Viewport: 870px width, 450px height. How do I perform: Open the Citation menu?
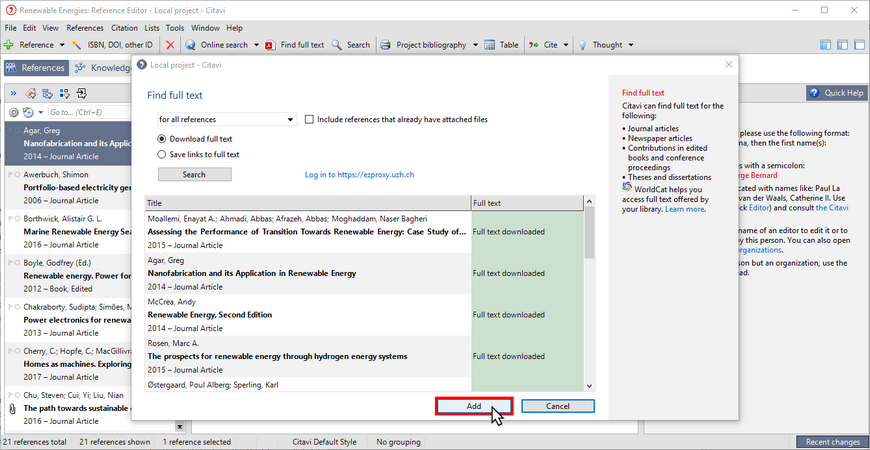(124, 28)
